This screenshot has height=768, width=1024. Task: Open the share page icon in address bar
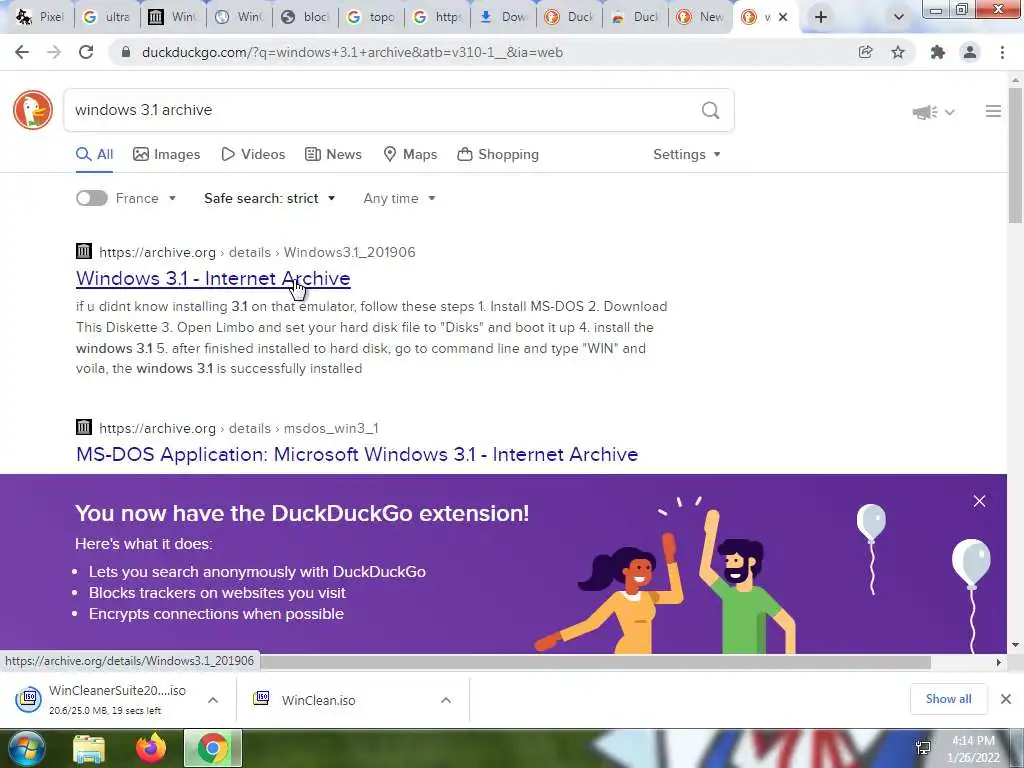(x=865, y=52)
